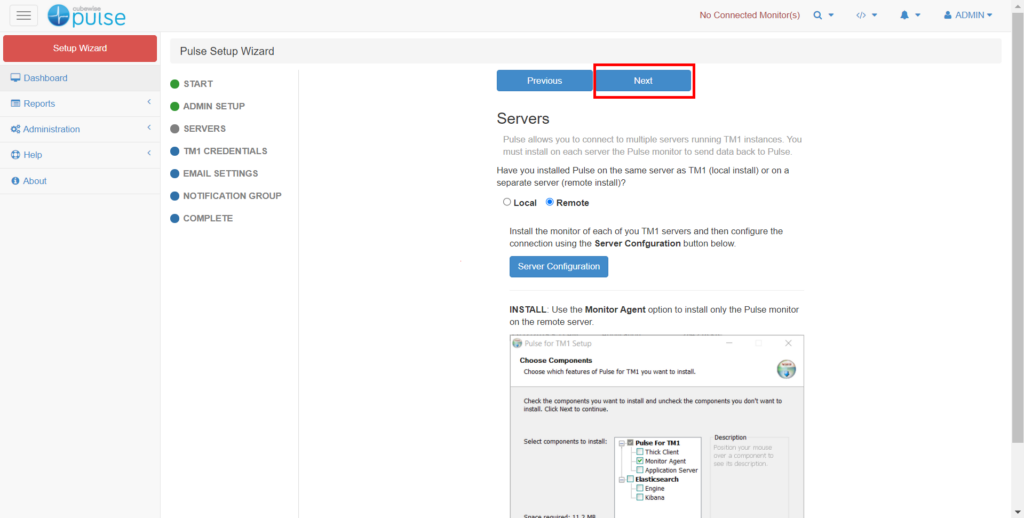Click the Cubewise Pulse logo
Image resolution: width=1024 pixels, height=518 pixels.
(x=87, y=15)
